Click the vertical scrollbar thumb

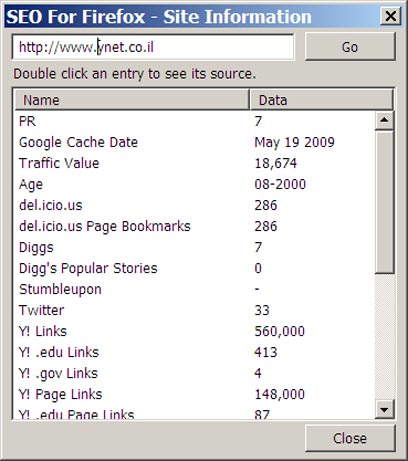point(384,202)
